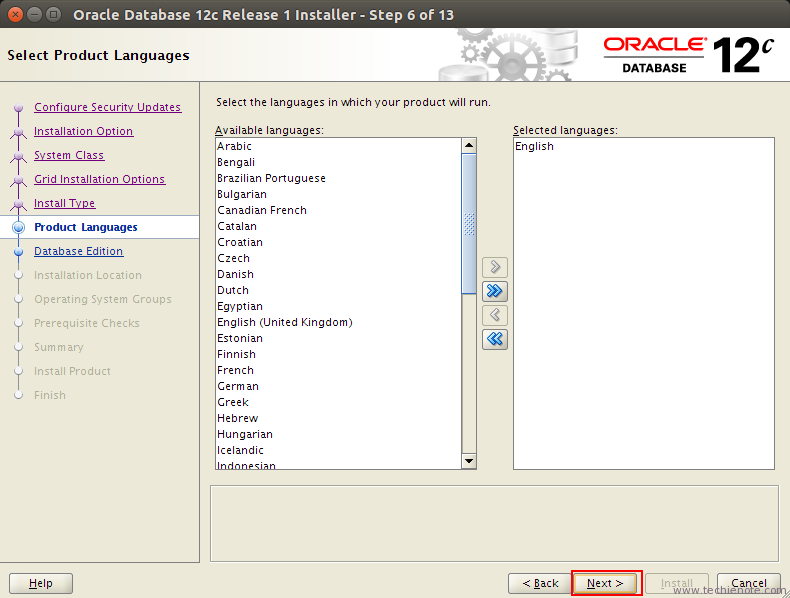
Task: Go to Configure Security Updates step
Action: [107, 107]
